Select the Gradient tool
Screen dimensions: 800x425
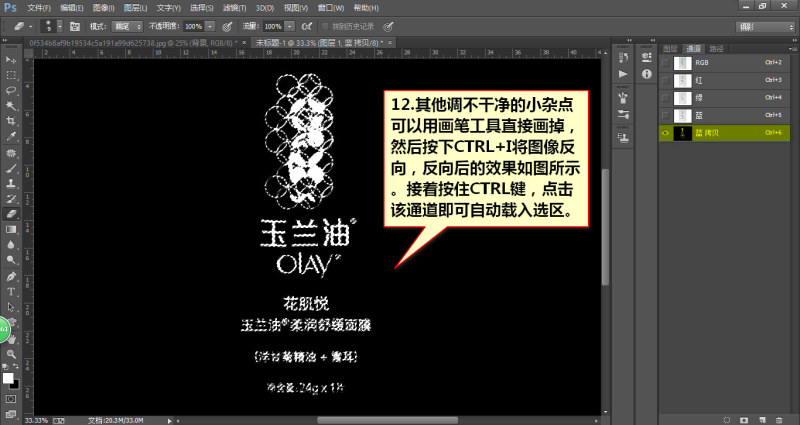point(11,230)
